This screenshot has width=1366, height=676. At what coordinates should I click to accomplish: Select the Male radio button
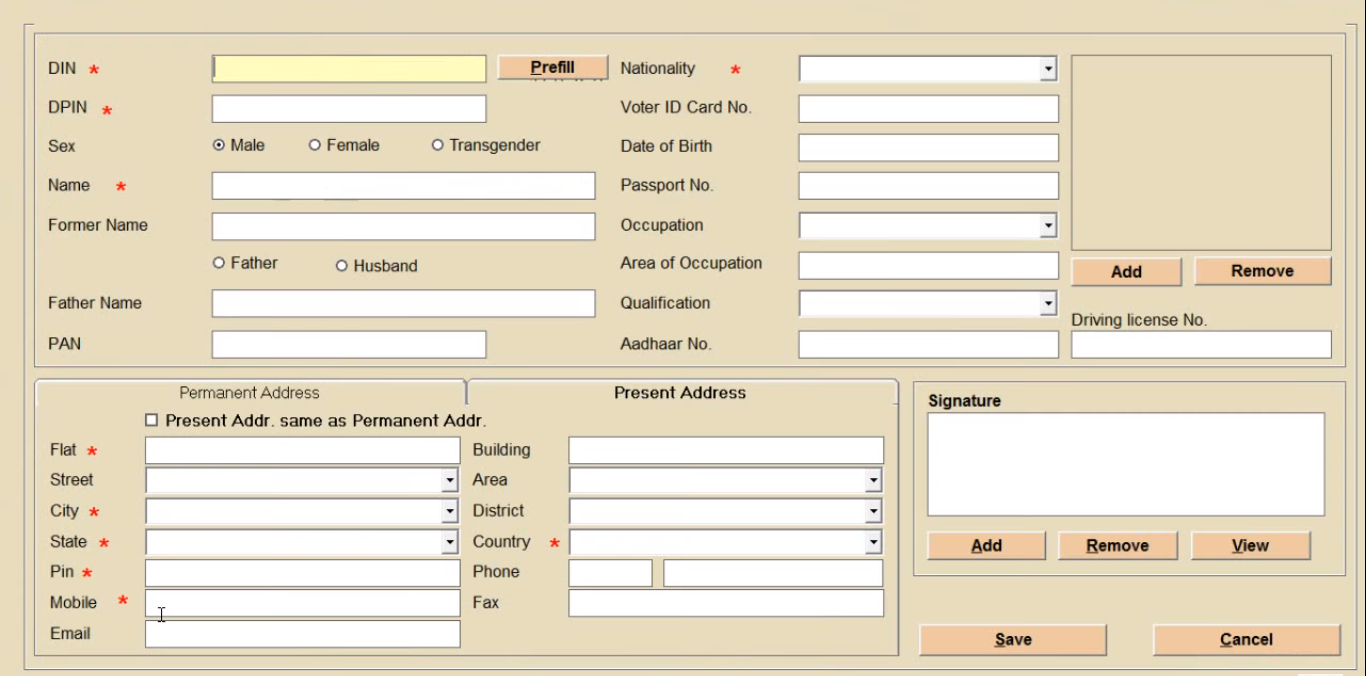point(219,145)
